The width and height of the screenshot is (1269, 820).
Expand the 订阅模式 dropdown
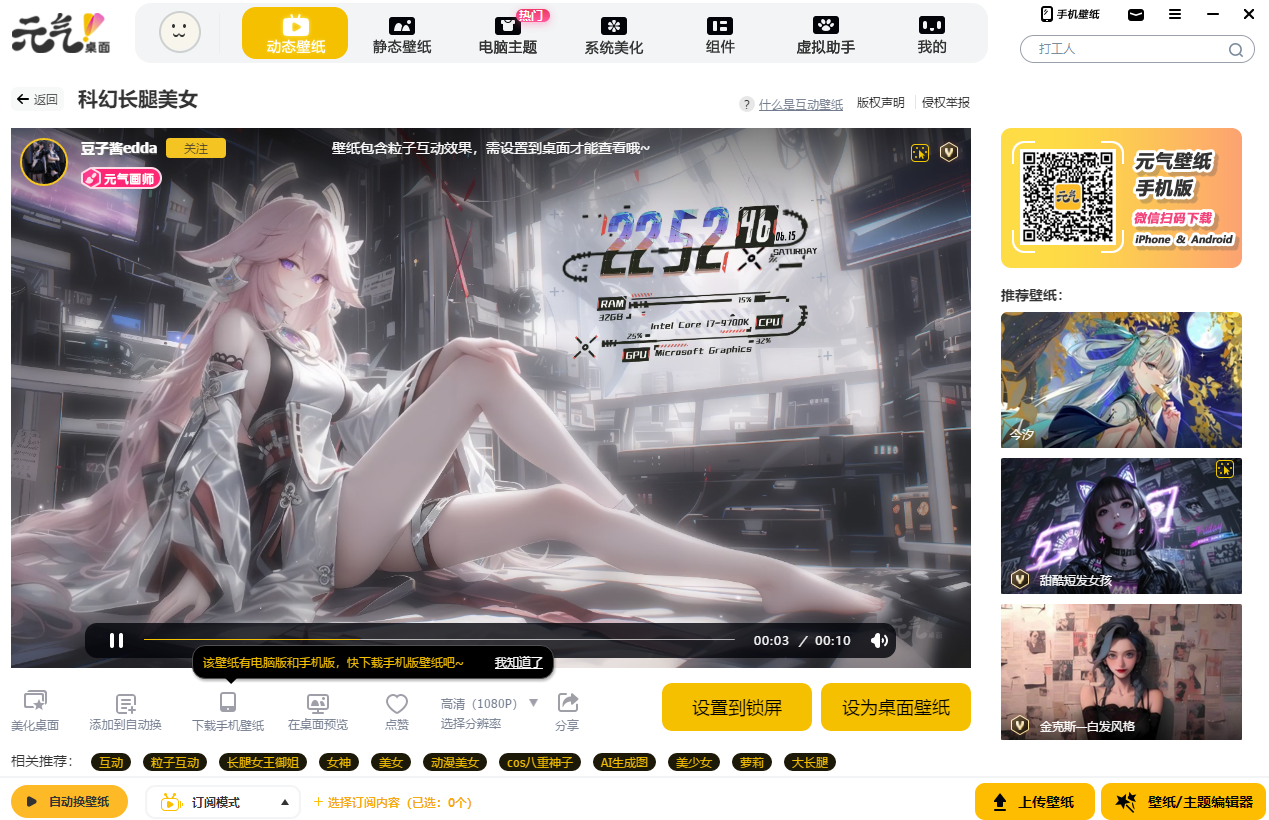223,802
